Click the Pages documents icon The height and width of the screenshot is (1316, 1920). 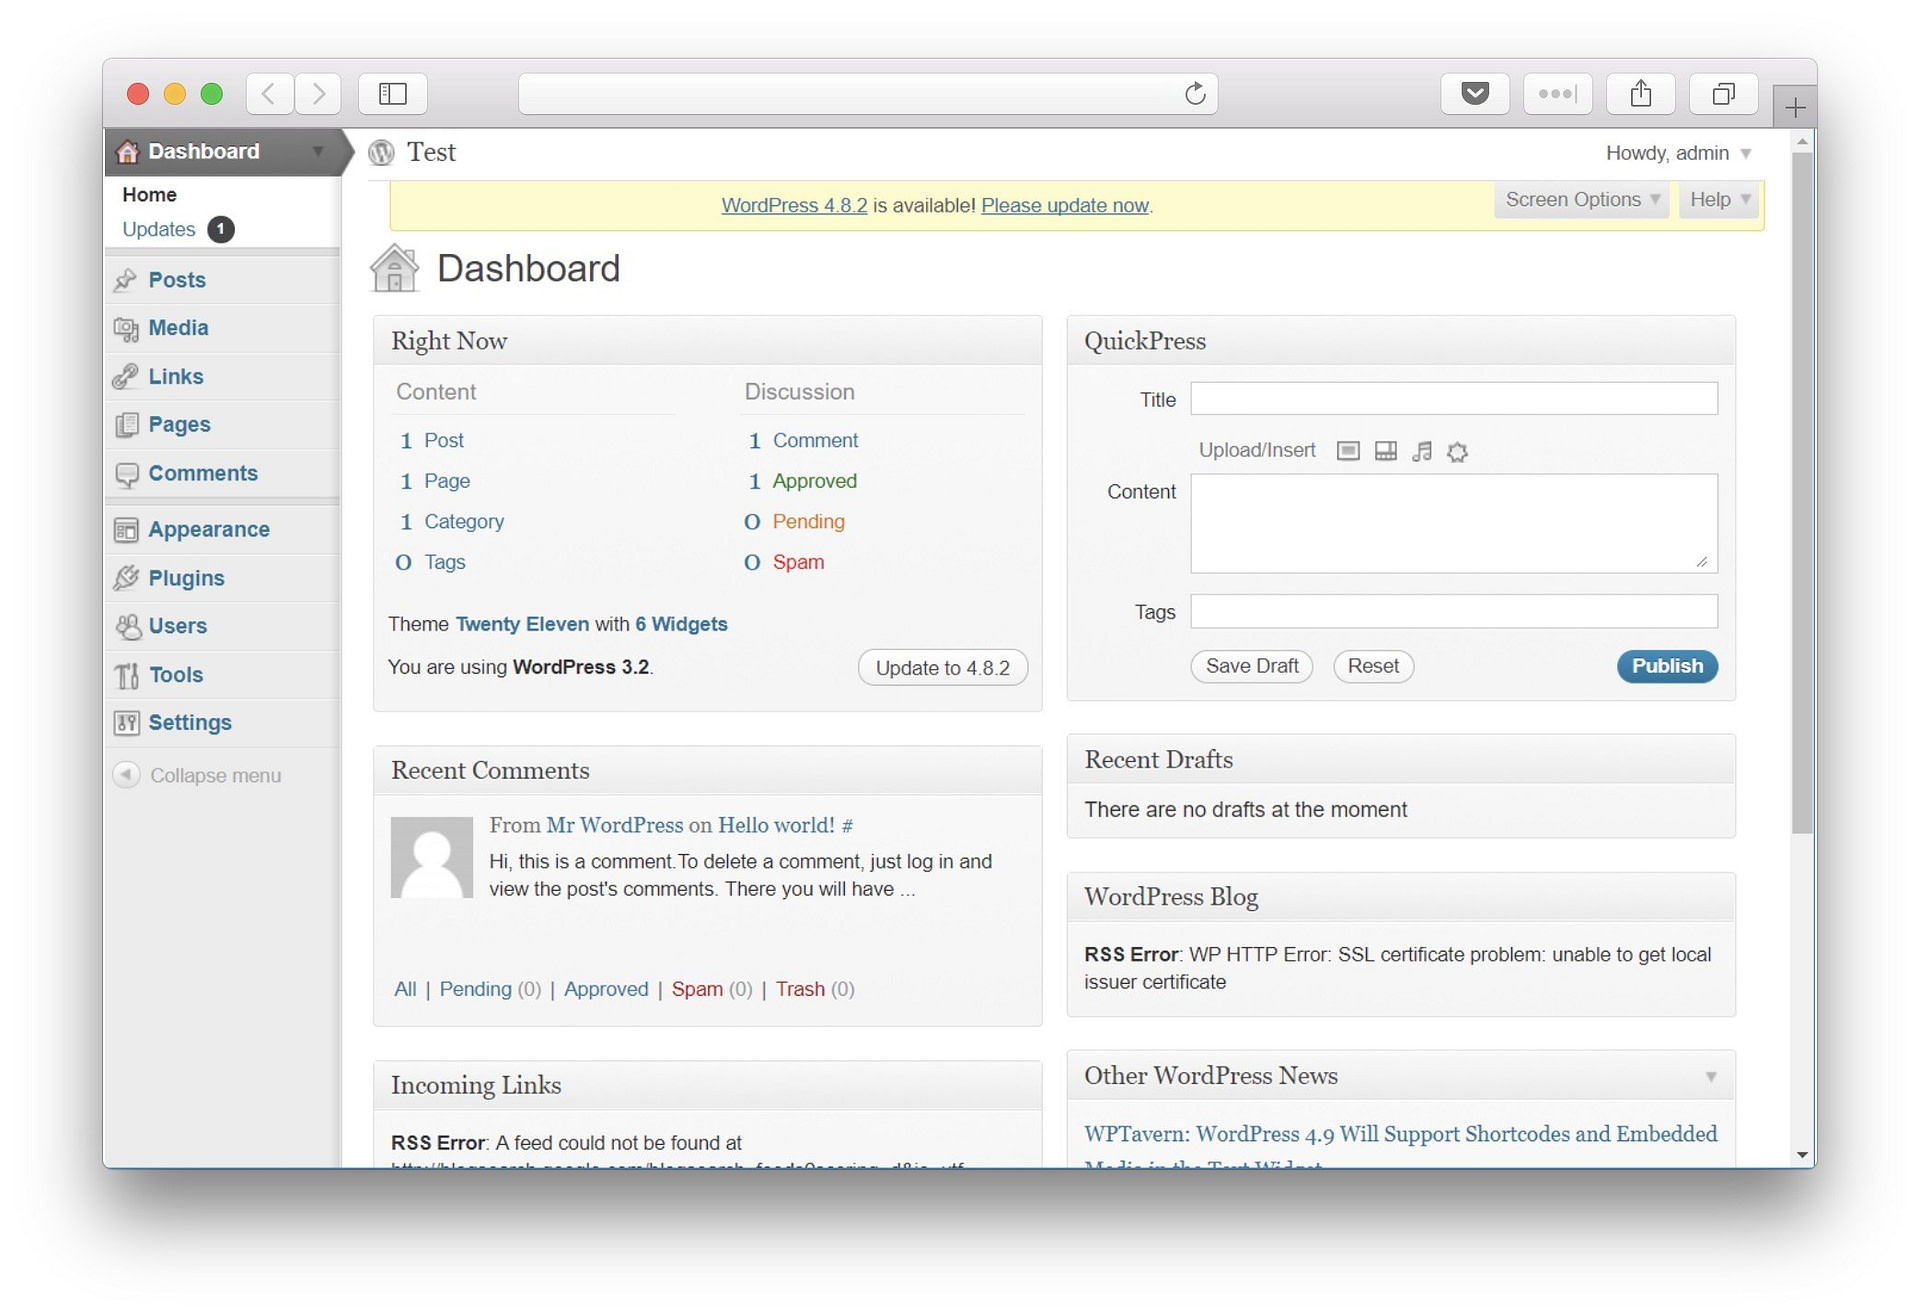tap(126, 425)
